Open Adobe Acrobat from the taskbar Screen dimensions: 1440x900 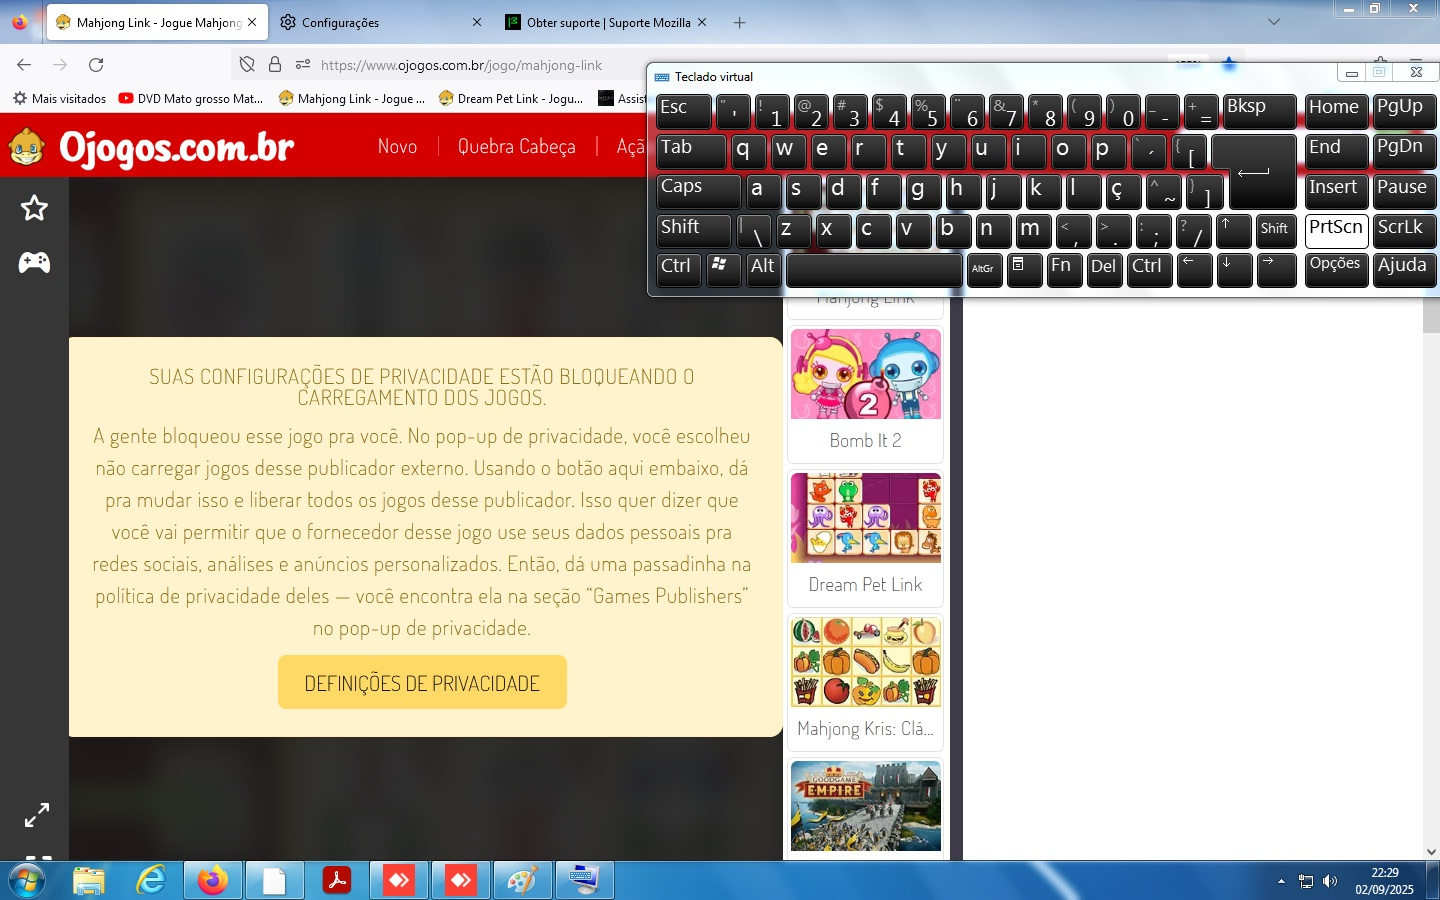337,881
